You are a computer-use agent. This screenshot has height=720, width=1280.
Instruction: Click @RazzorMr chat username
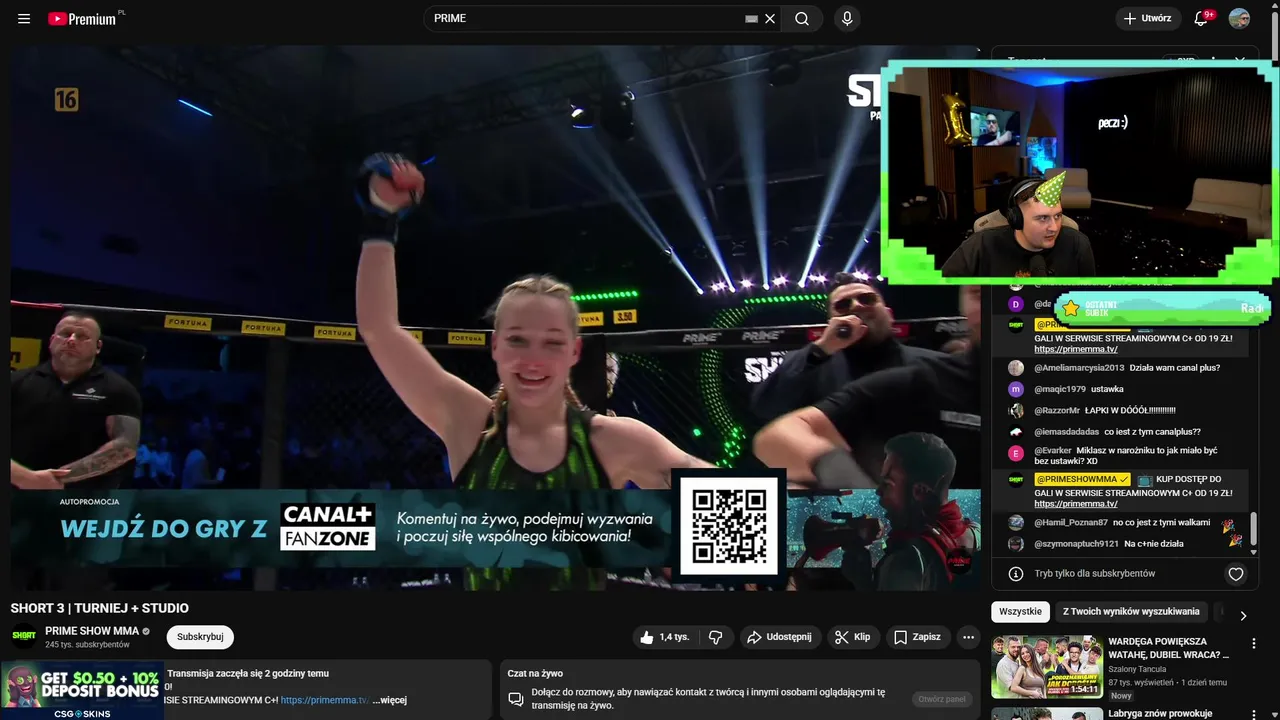tap(1057, 410)
